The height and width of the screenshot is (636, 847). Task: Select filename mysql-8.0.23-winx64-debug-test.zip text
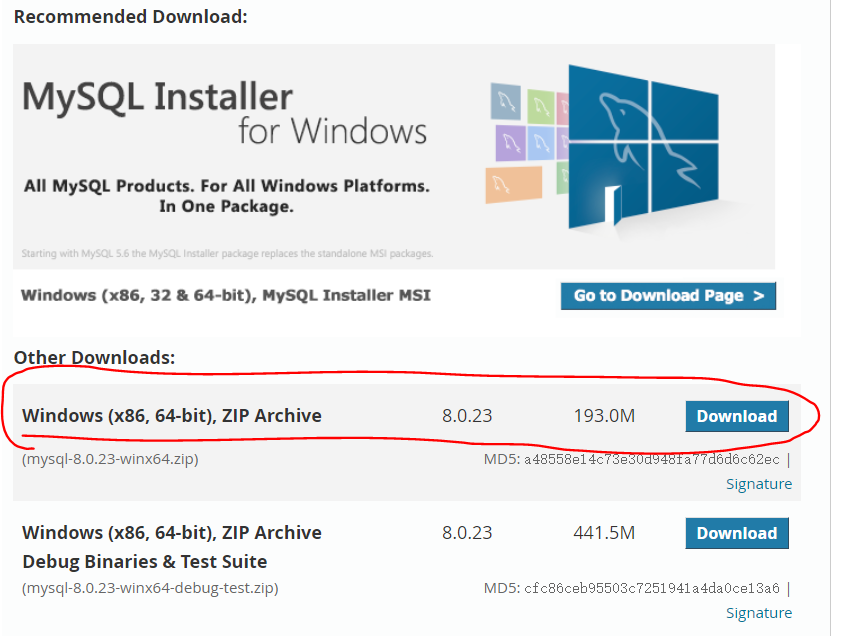click(150, 588)
